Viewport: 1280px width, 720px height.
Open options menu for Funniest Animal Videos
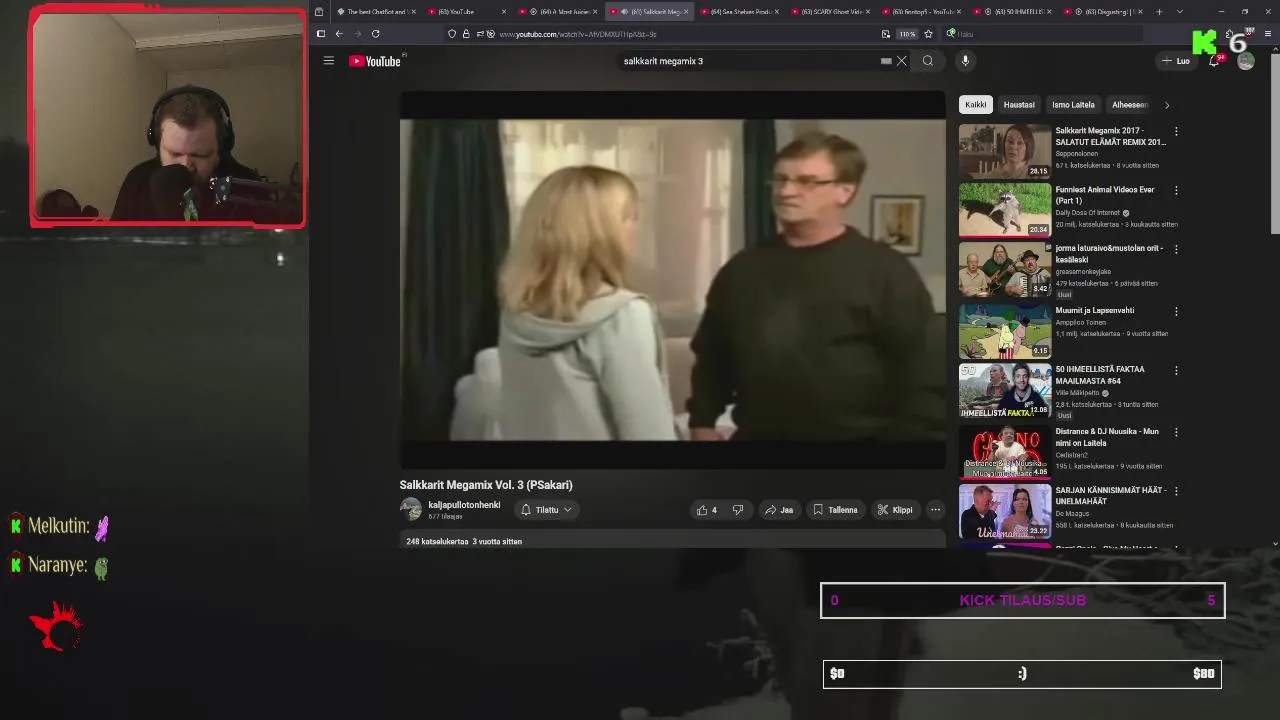pos(1176,190)
